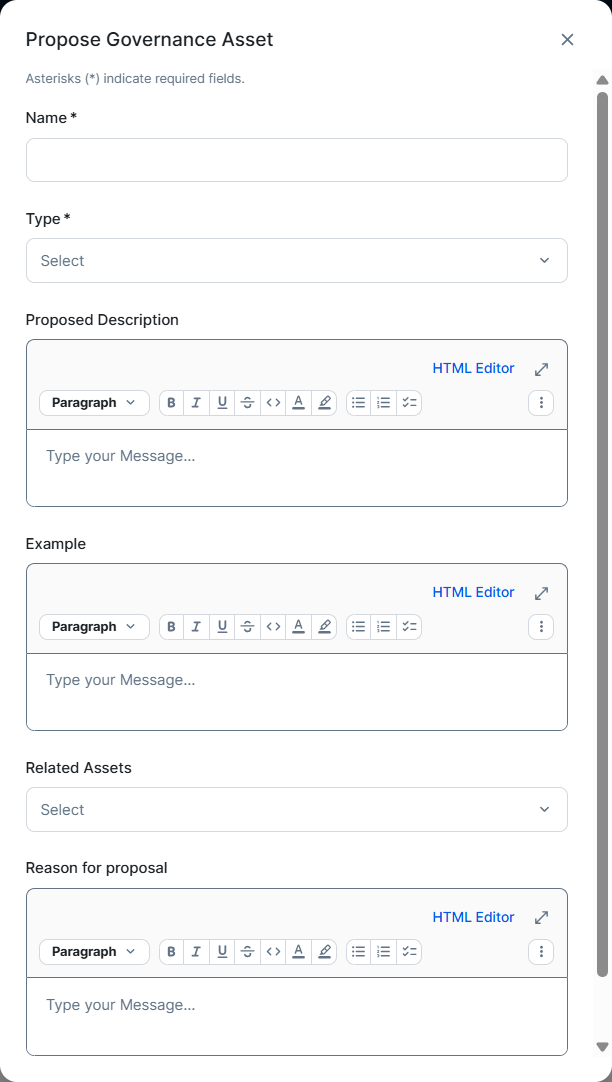Add checklist in Reason for proposal editor
612x1082 pixels.
409,952
